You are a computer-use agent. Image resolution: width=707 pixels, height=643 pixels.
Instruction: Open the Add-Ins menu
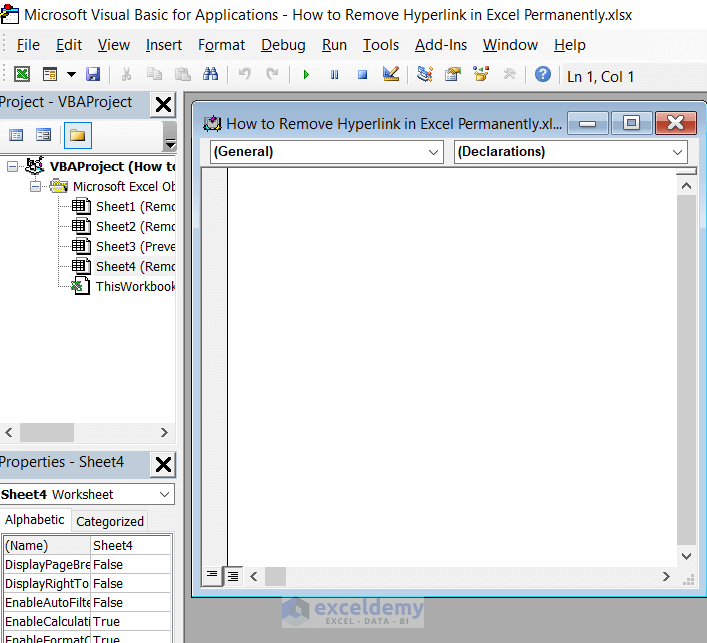pyautogui.click(x=441, y=45)
